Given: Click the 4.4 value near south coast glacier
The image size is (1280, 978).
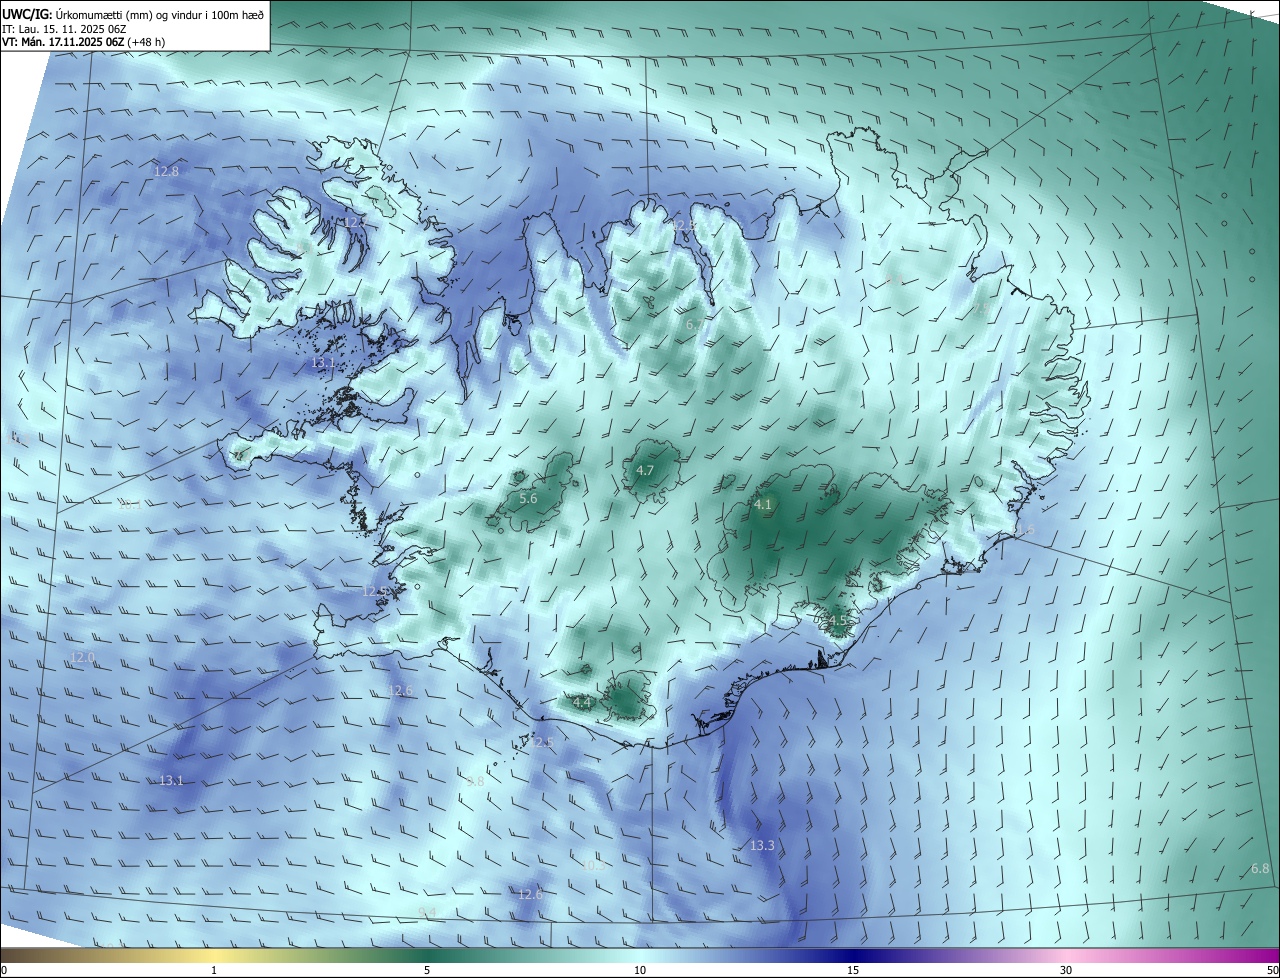Looking at the screenshot, I should pyautogui.click(x=582, y=703).
